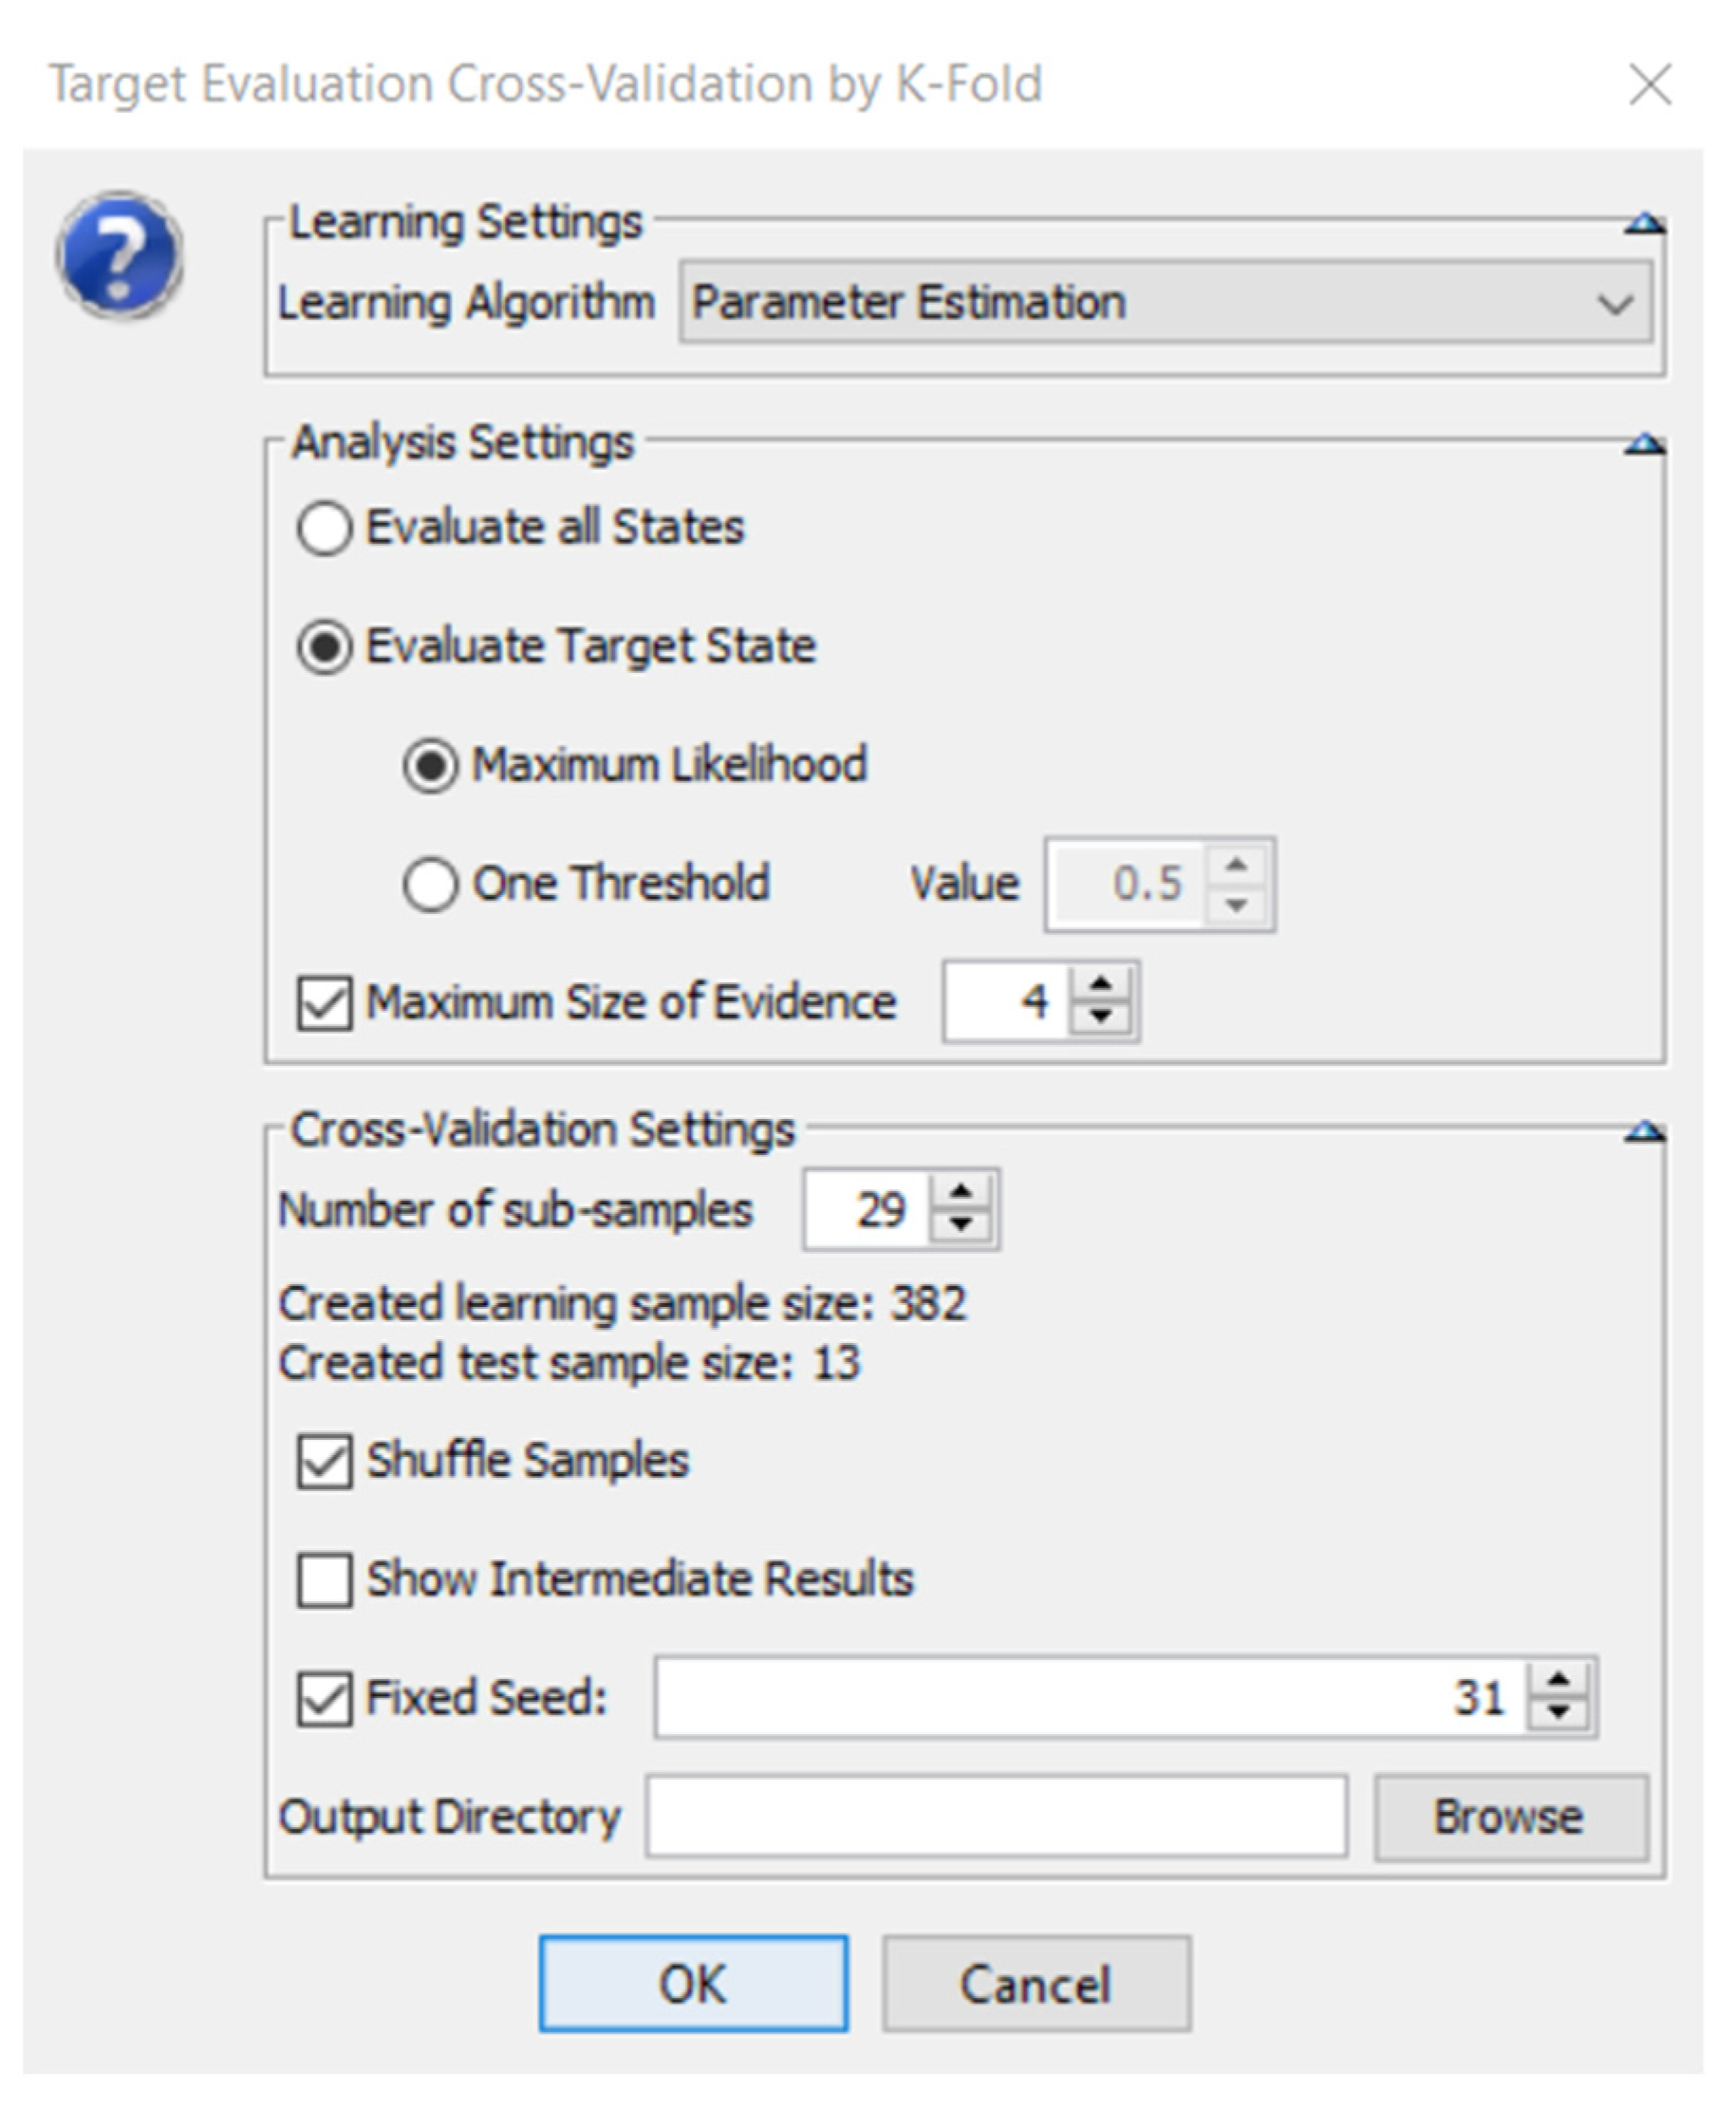Viewport: 1736px width, 2109px height.
Task: Collapse the Analysis Settings section triangle
Action: (x=1643, y=444)
